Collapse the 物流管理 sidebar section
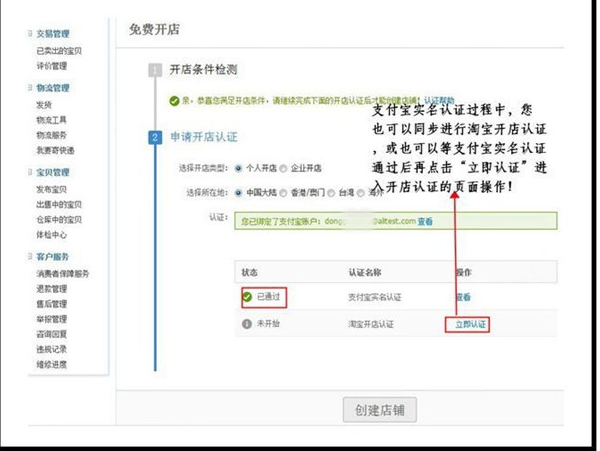Image resolution: width=600 pixels, height=451 pixels. (30, 88)
